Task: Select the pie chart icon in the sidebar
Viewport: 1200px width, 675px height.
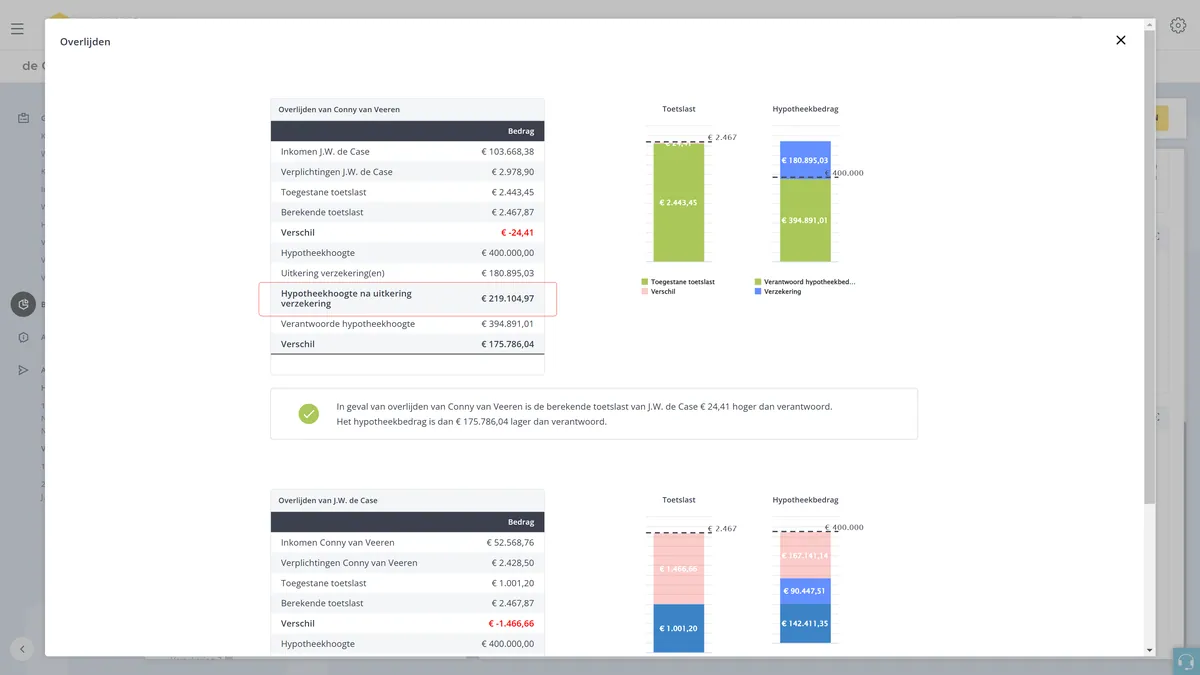Action: tap(23, 304)
